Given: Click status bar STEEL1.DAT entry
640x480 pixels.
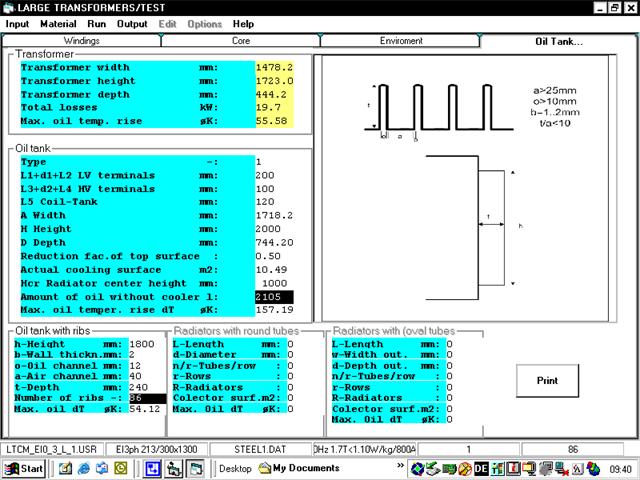Looking at the screenshot, I should coord(260,449).
